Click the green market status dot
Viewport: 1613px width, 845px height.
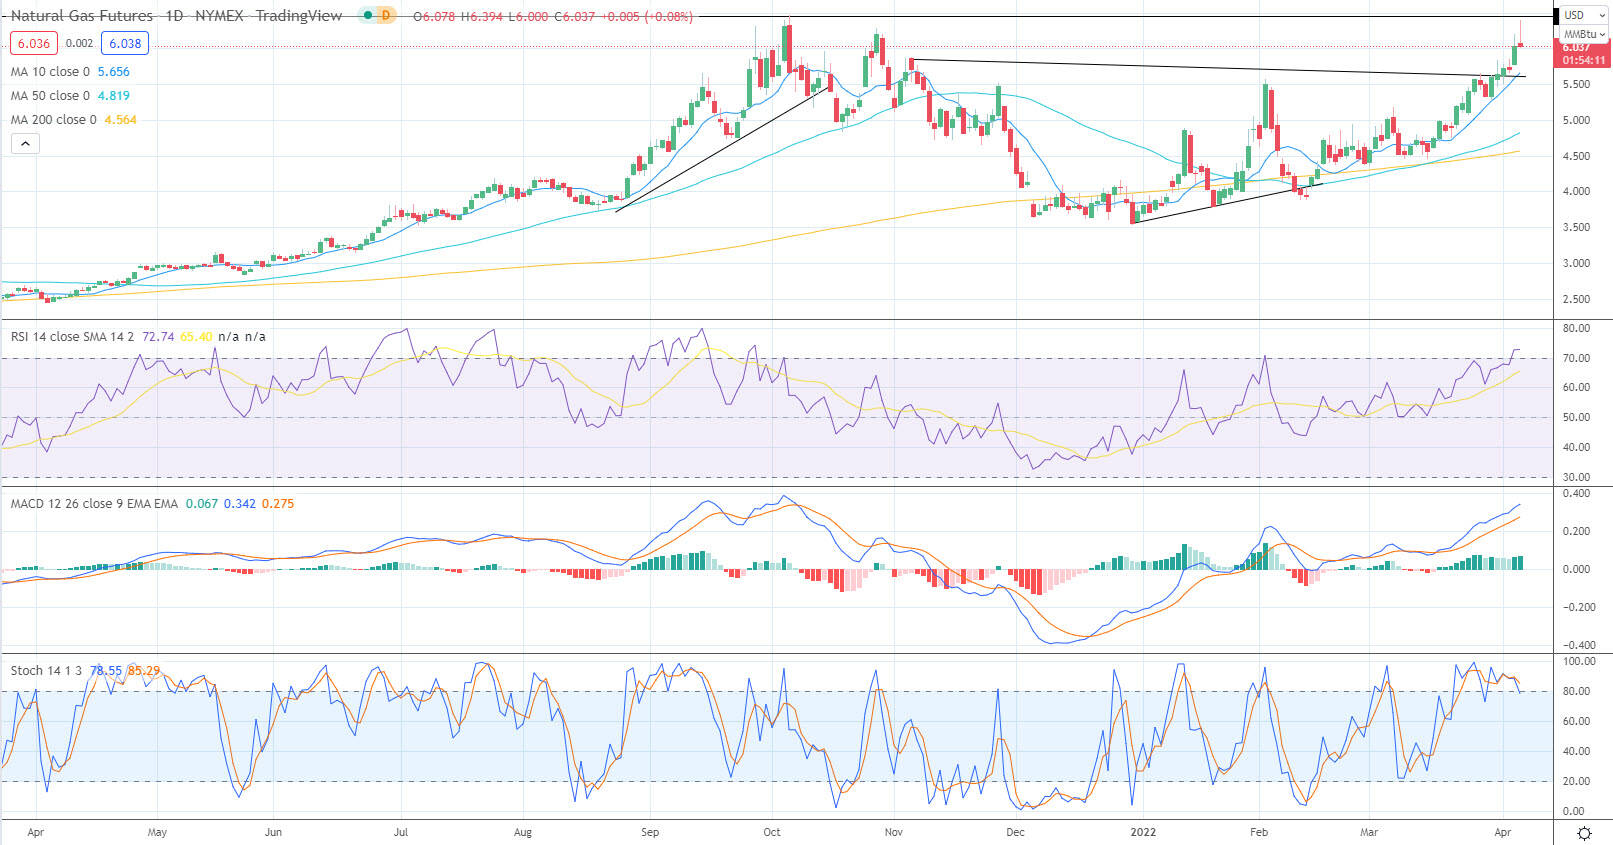[x=368, y=16]
